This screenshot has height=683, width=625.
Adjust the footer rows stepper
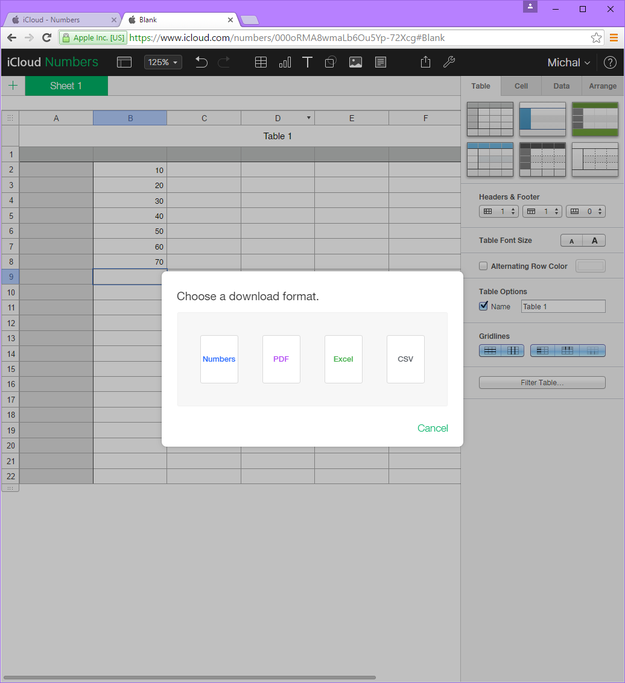pyautogui.click(x=586, y=211)
